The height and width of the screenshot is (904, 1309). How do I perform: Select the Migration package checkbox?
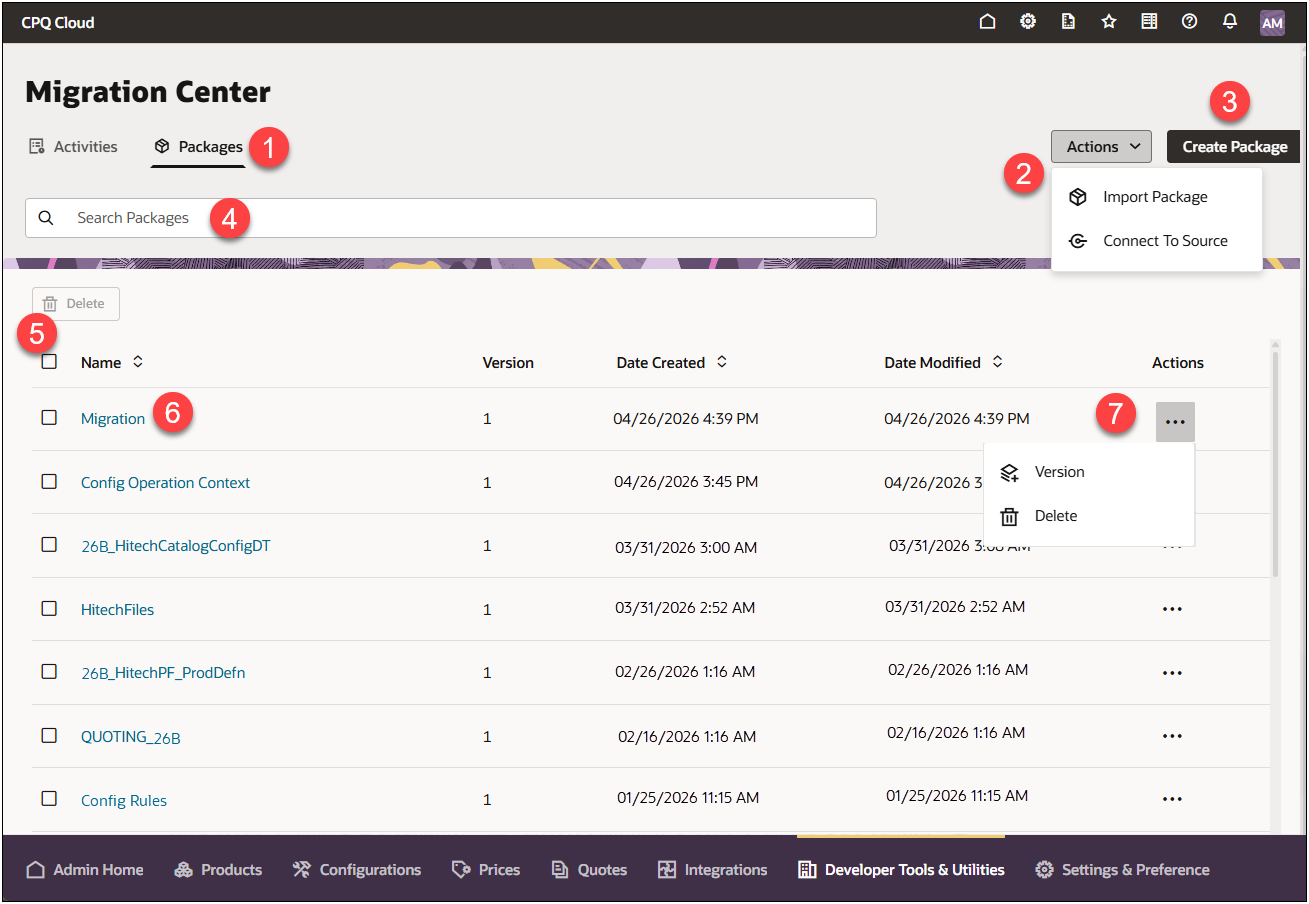[x=49, y=418]
